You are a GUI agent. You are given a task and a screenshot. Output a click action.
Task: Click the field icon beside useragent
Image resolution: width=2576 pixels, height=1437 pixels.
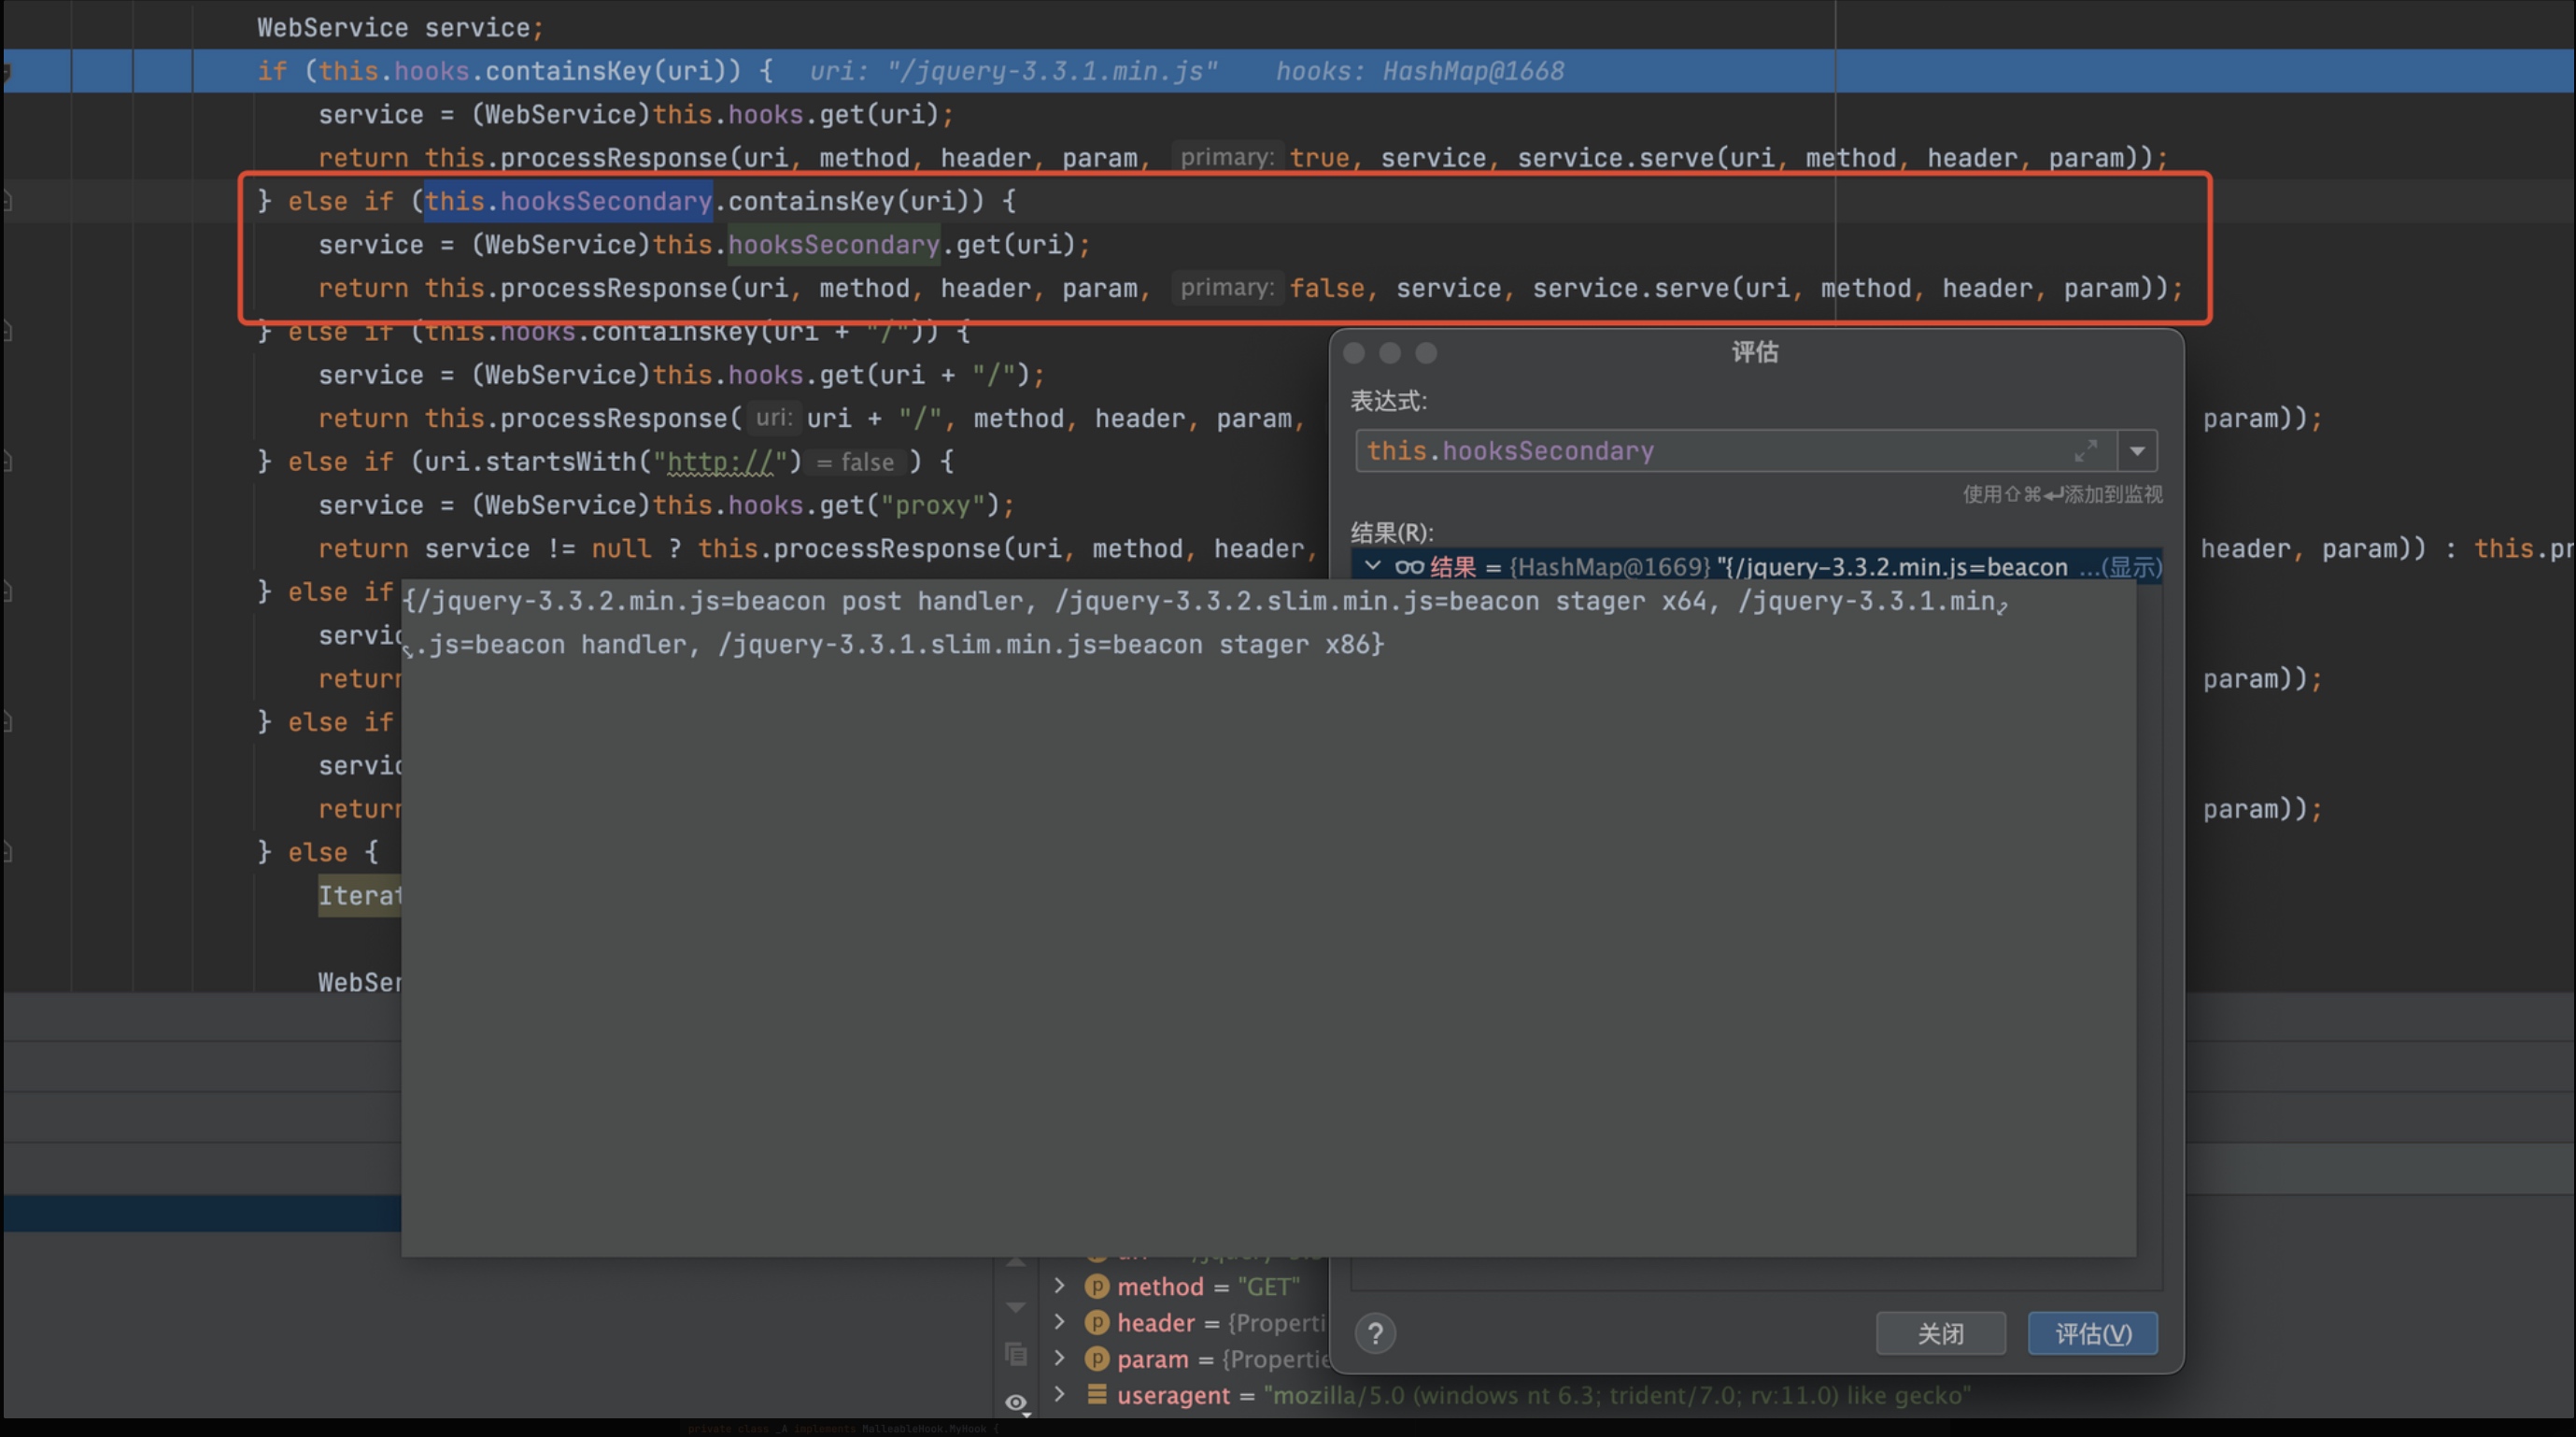tap(1097, 1394)
